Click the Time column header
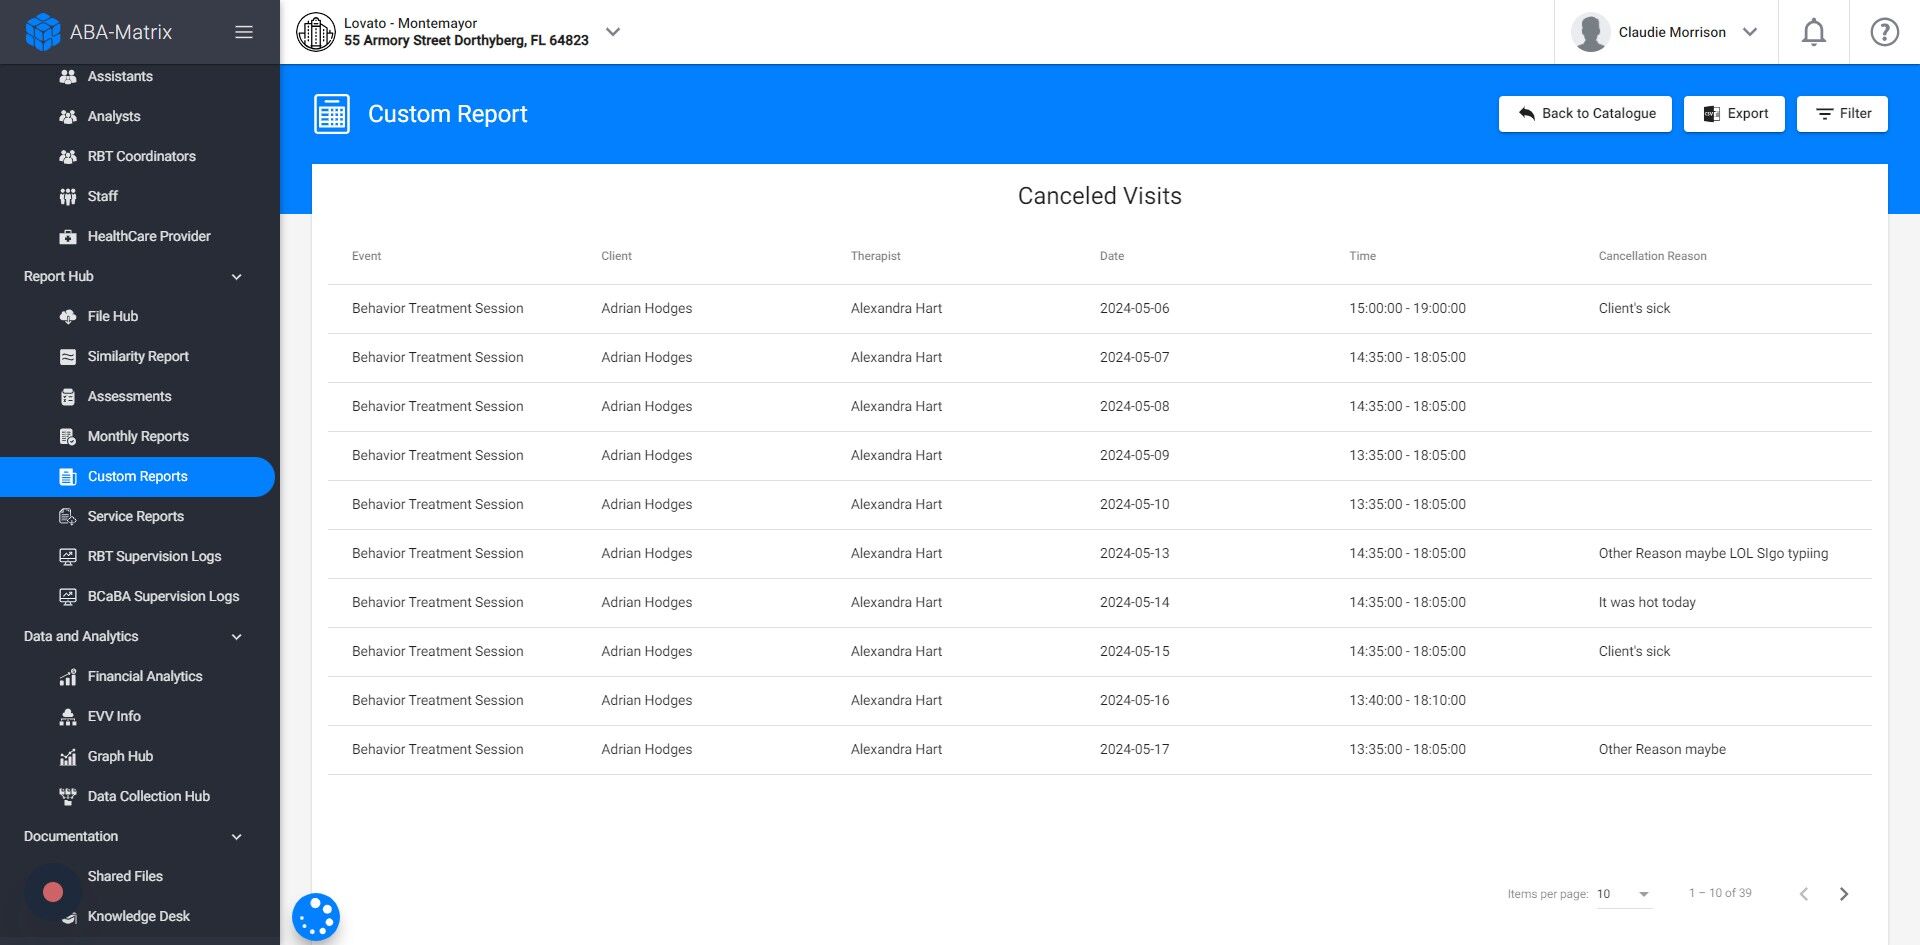Screen dimensions: 1920x945 click(x=1362, y=256)
